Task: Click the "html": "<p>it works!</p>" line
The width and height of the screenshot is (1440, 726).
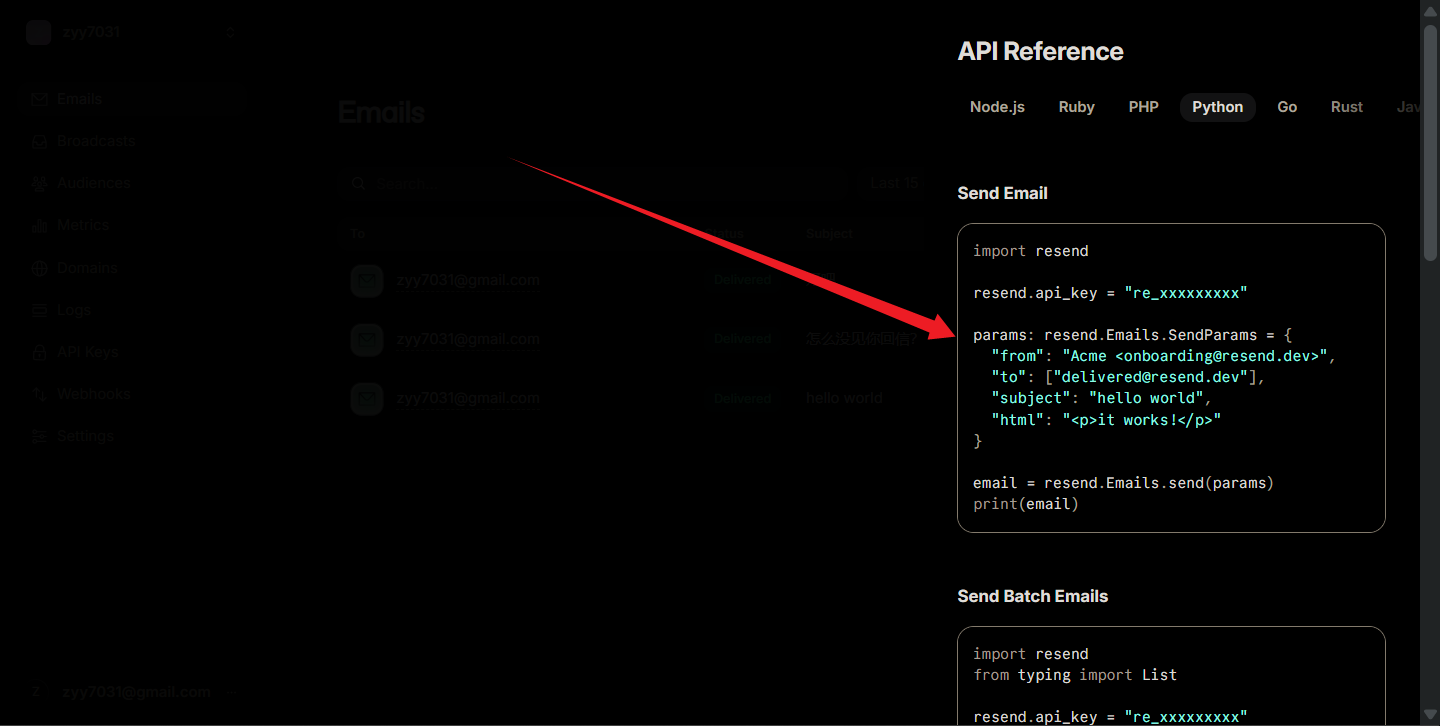Action: click(x=1106, y=419)
